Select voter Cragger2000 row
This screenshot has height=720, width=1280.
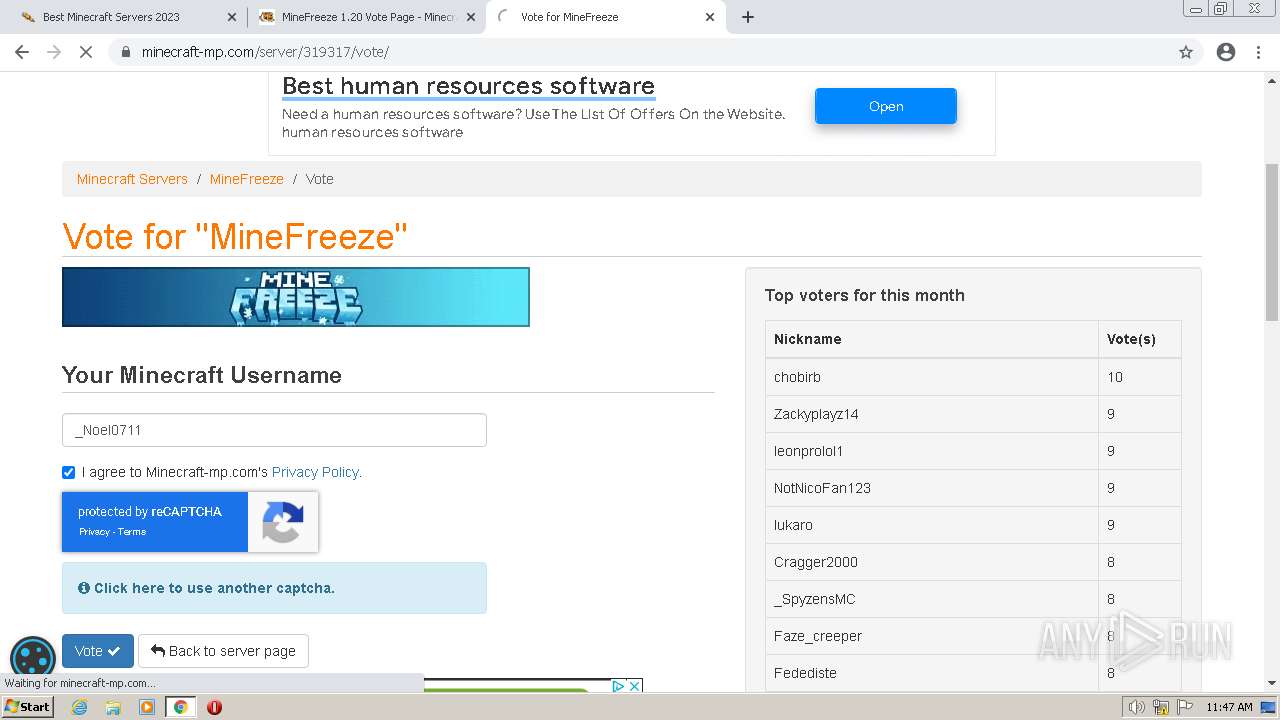[973, 562]
